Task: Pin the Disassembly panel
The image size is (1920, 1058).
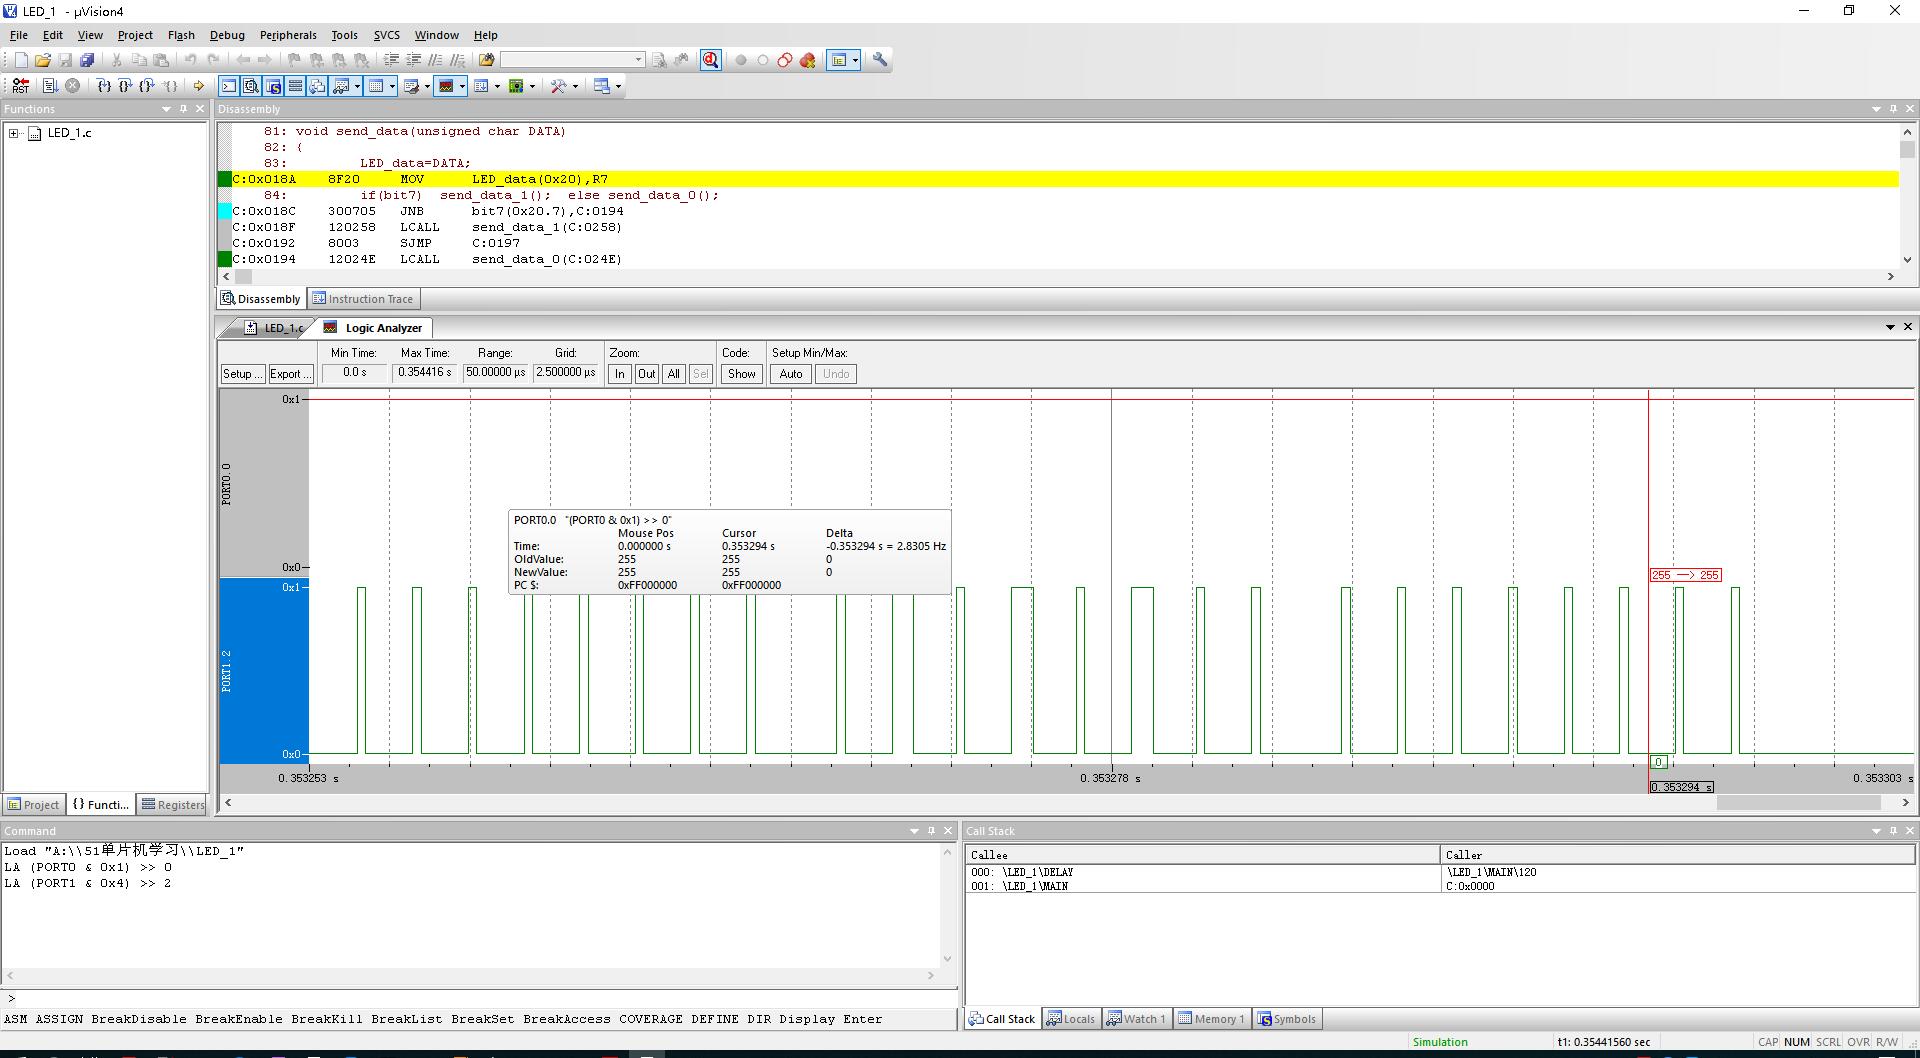Action: pos(1893,109)
